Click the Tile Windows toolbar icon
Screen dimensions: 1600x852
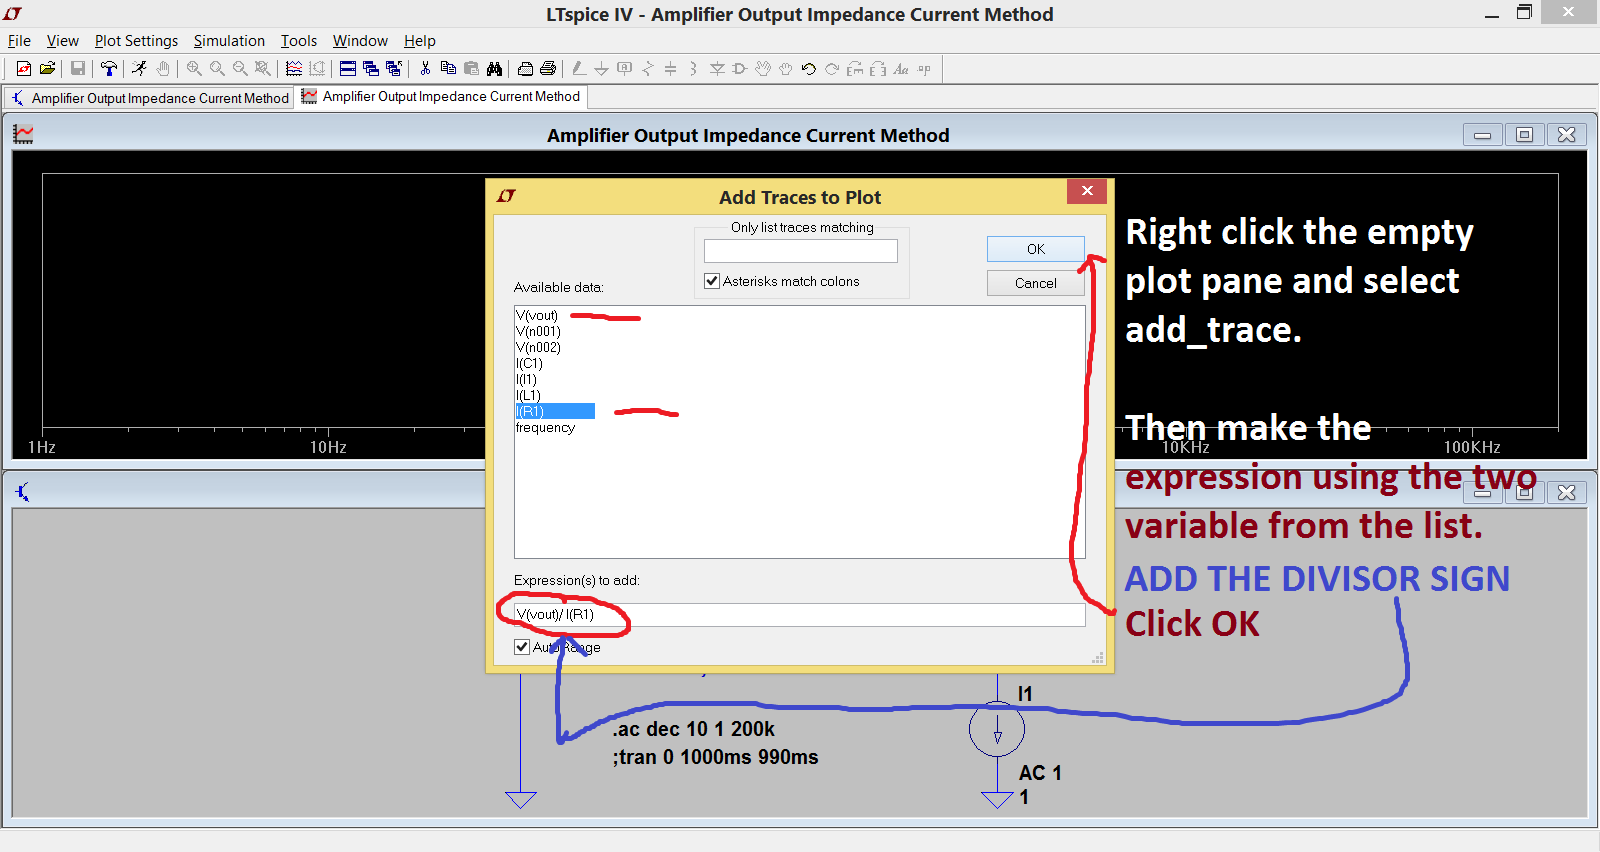(x=348, y=68)
